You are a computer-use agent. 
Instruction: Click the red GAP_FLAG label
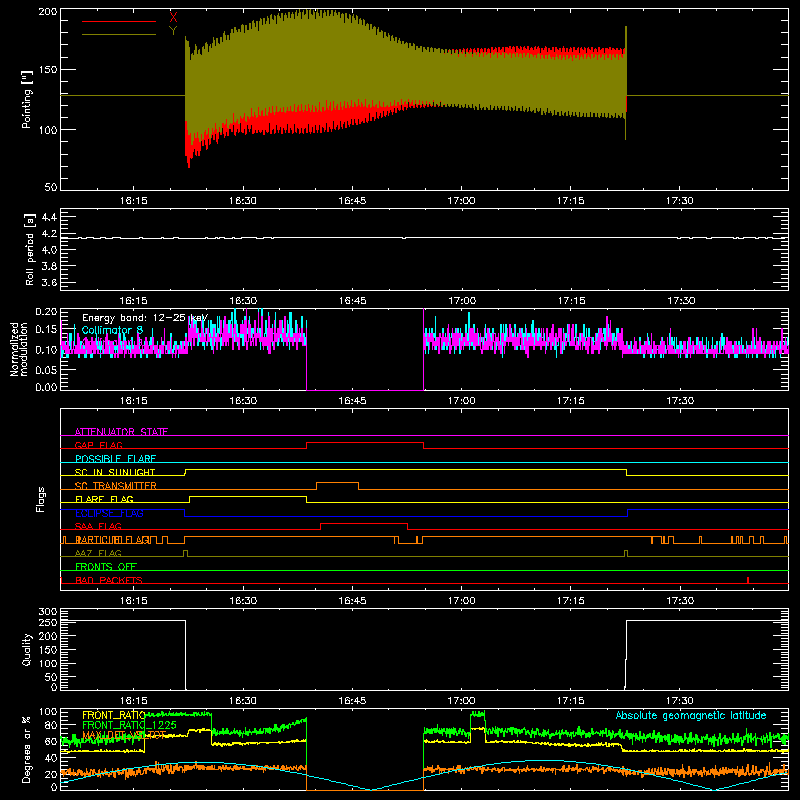coord(98,445)
